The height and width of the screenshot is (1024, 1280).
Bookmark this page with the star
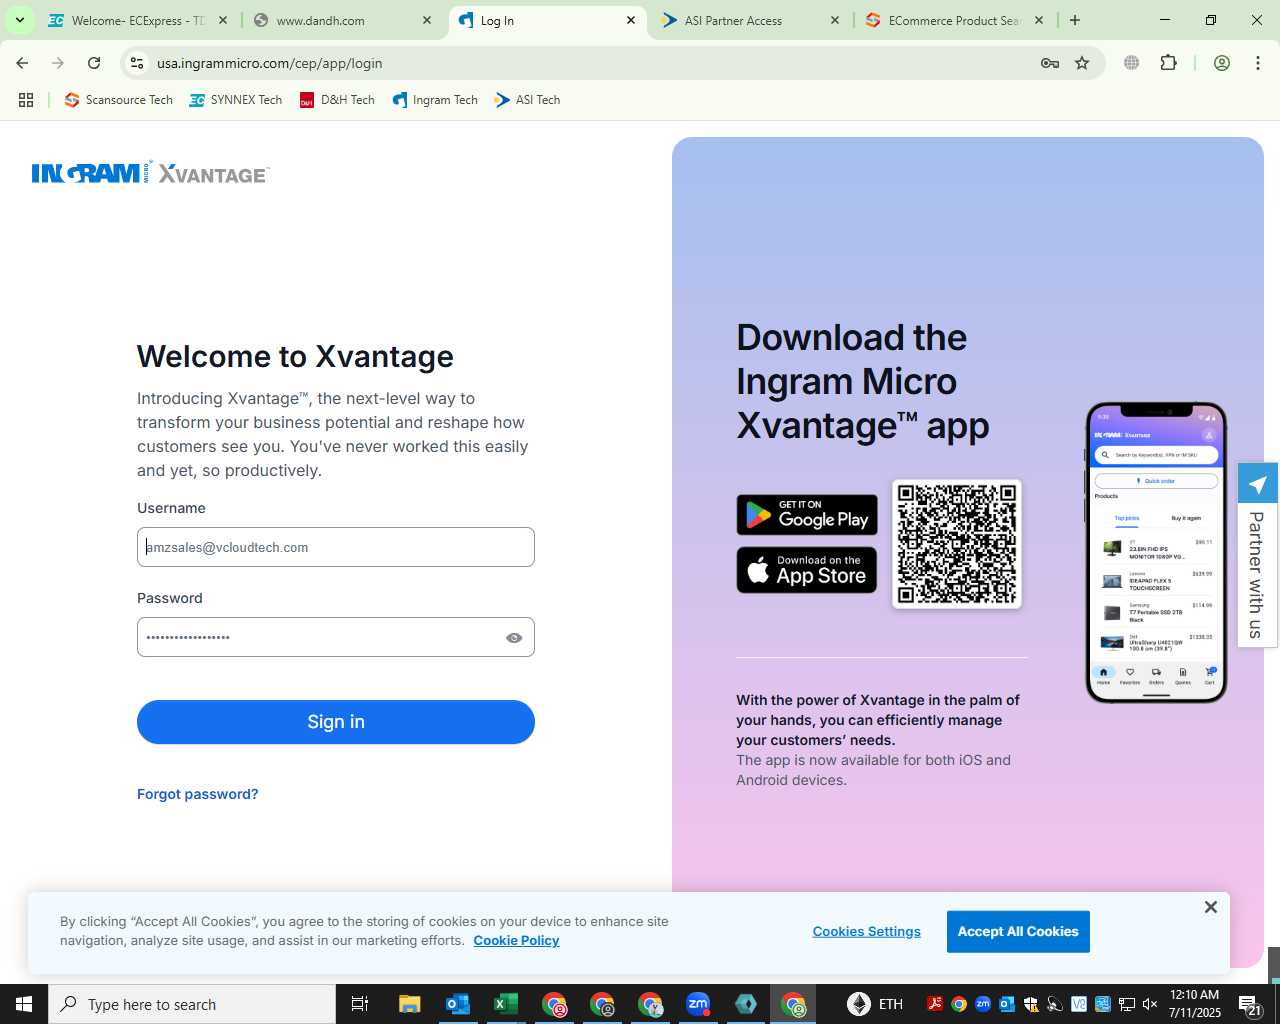(x=1082, y=63)
